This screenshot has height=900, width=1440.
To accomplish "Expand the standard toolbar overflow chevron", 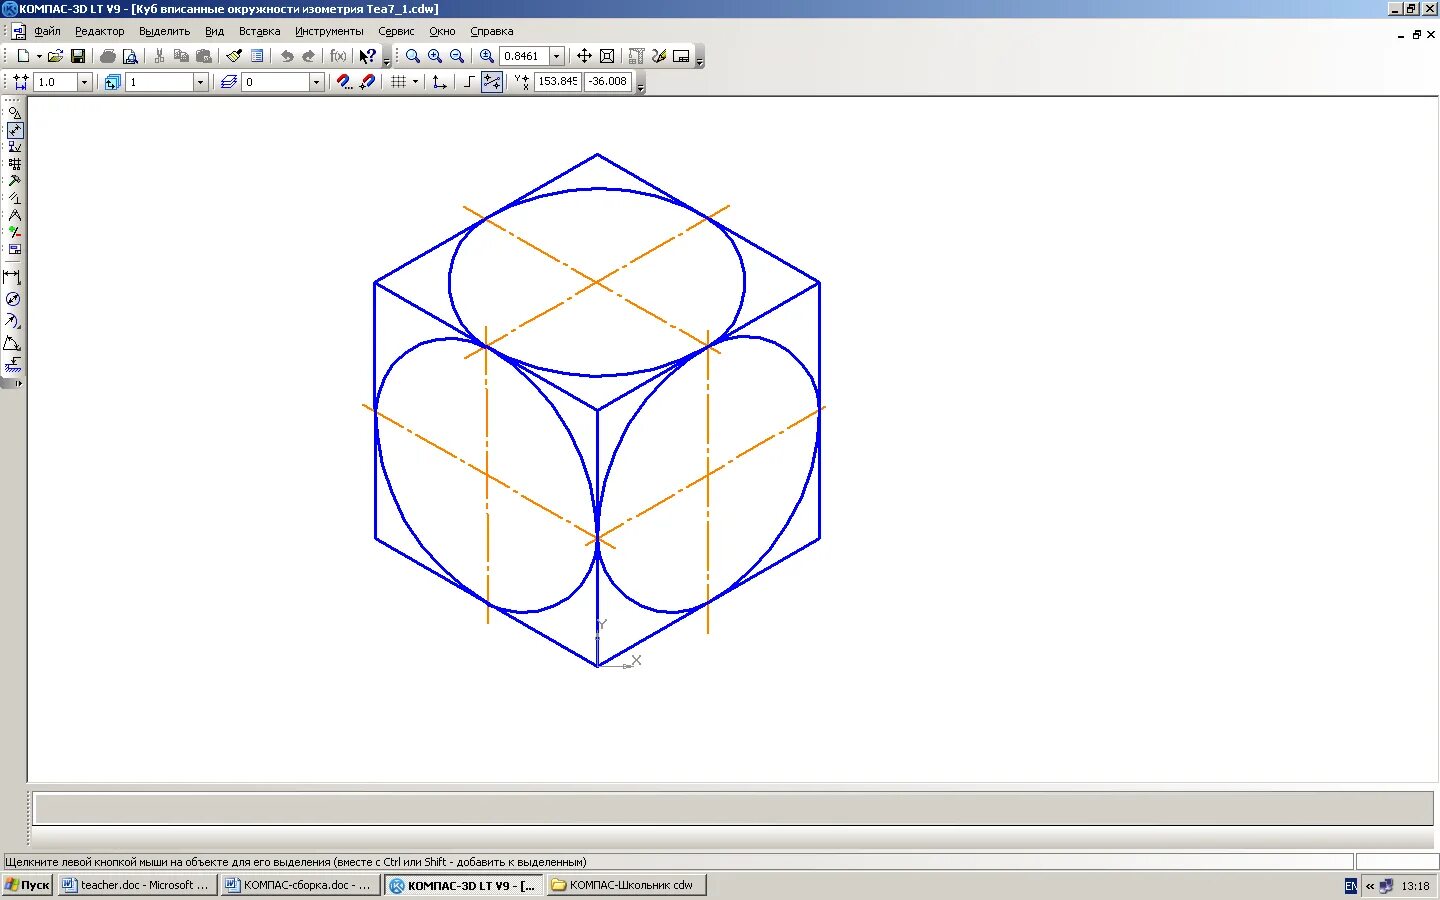I will coord(387,60).
